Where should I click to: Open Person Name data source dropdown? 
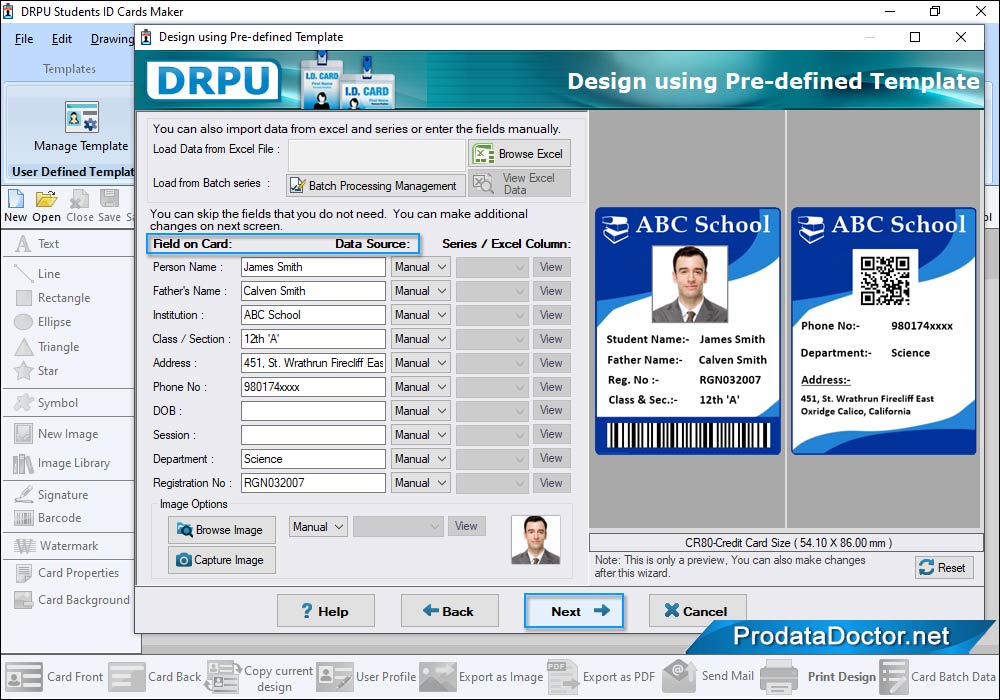point(420,267)
